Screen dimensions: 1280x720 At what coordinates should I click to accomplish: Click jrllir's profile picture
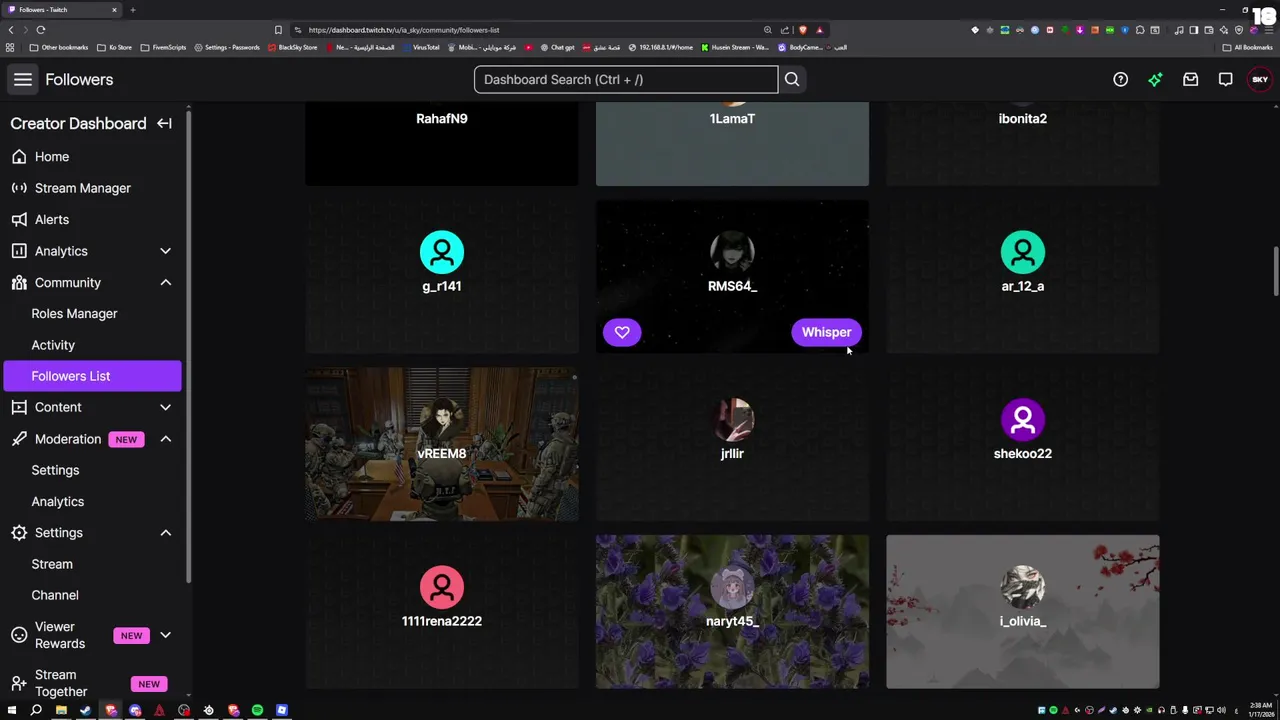(732, 420)
